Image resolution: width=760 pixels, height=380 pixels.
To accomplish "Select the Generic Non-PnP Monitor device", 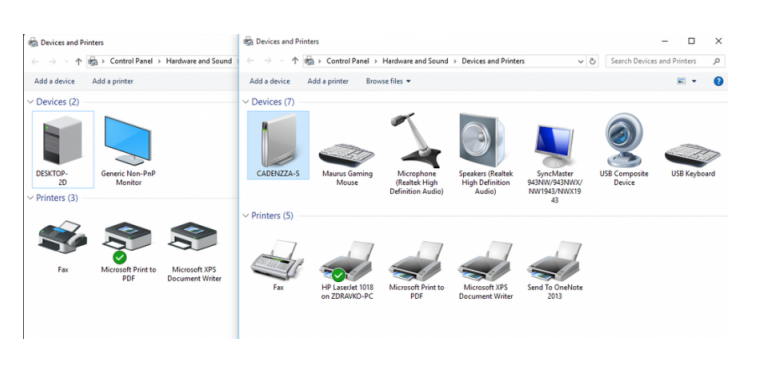I will (128, 150).
